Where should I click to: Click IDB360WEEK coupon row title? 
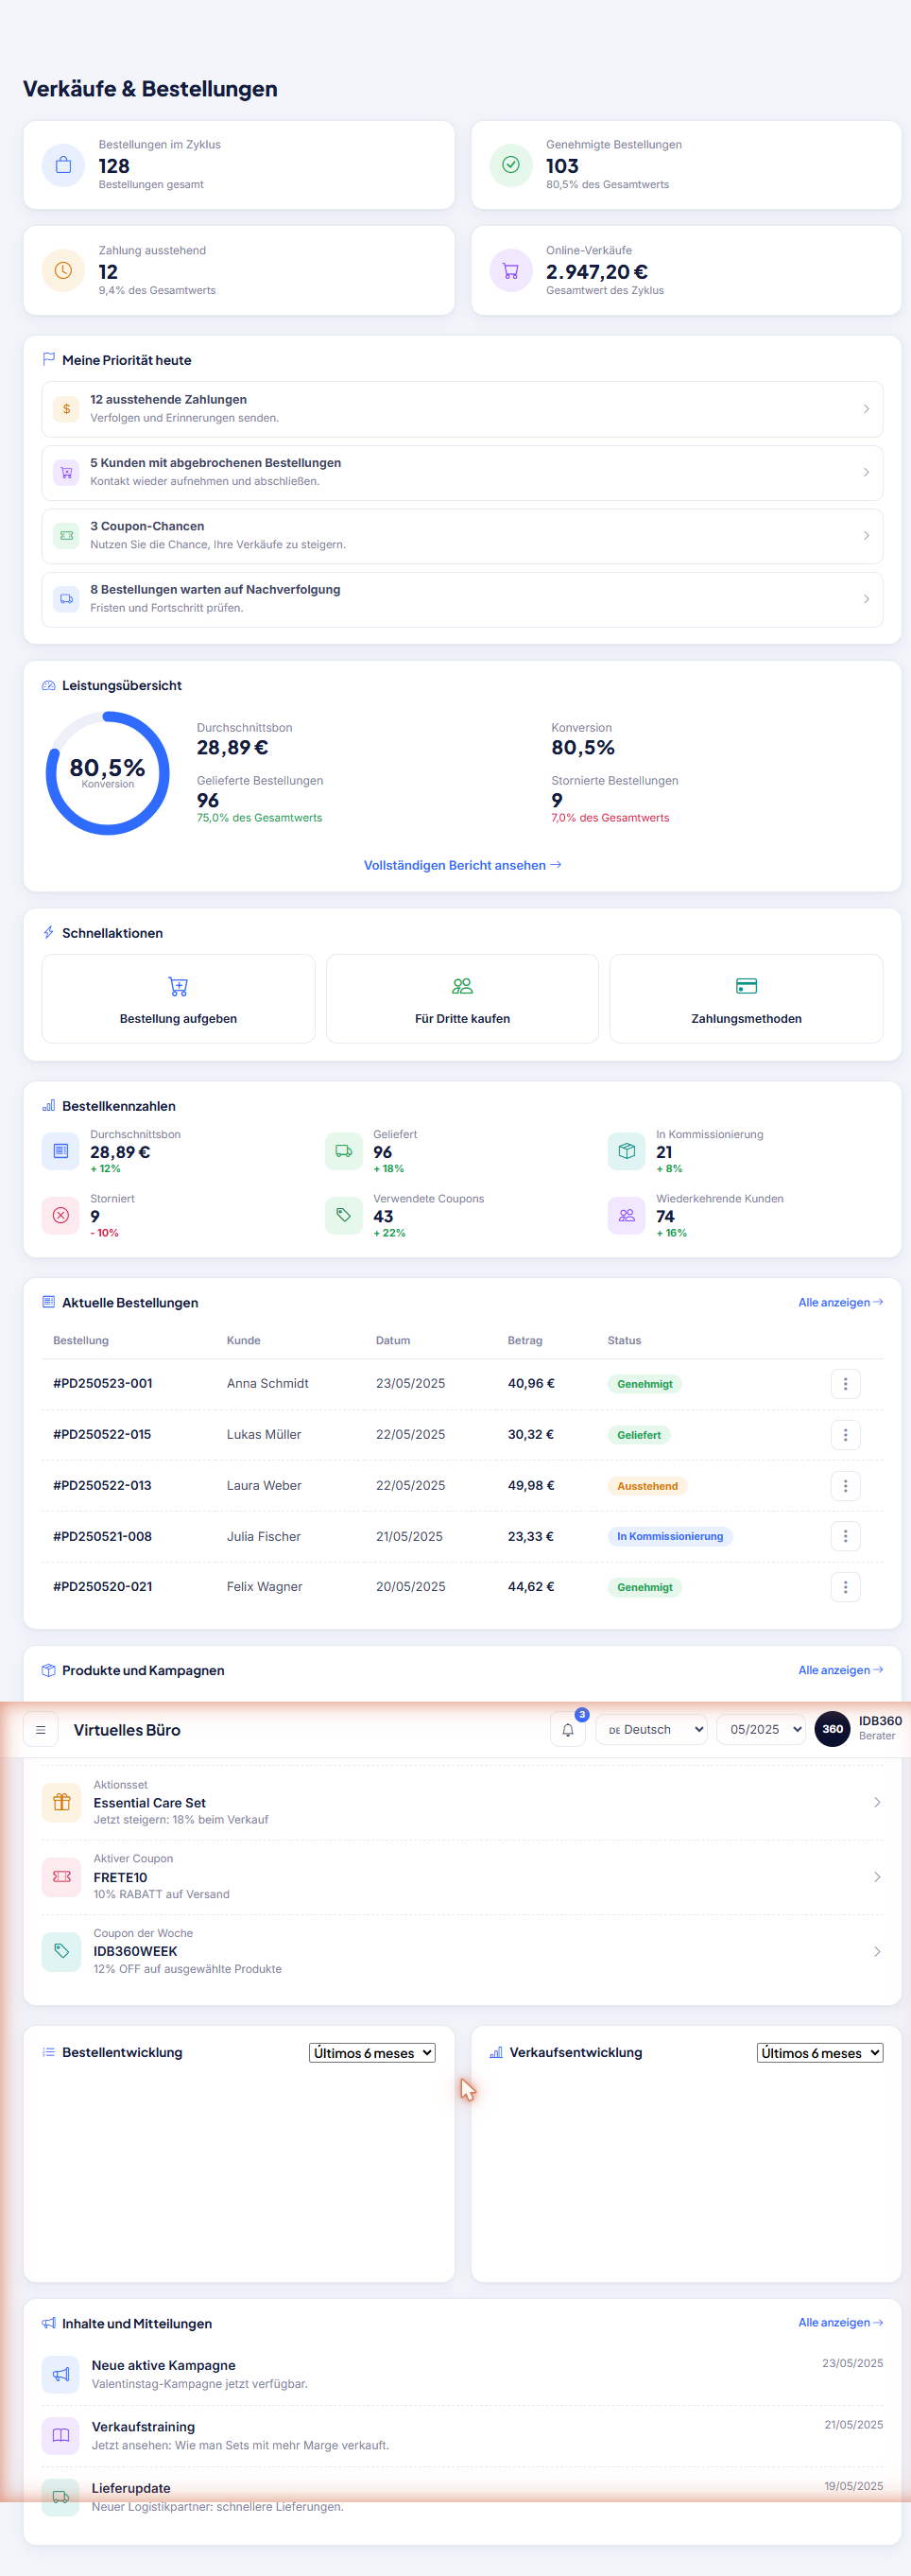[135, 1951]
